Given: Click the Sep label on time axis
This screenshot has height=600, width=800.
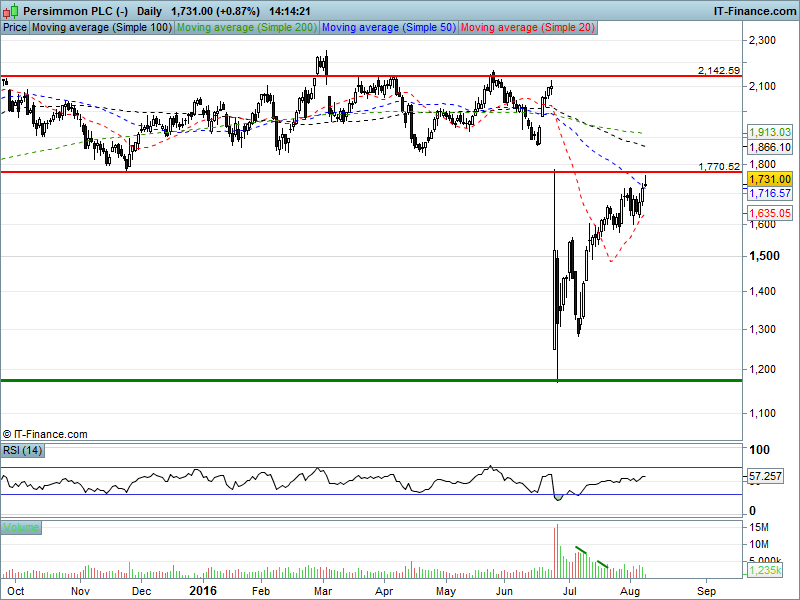Looking at the screenshot, I should [706, 591].
